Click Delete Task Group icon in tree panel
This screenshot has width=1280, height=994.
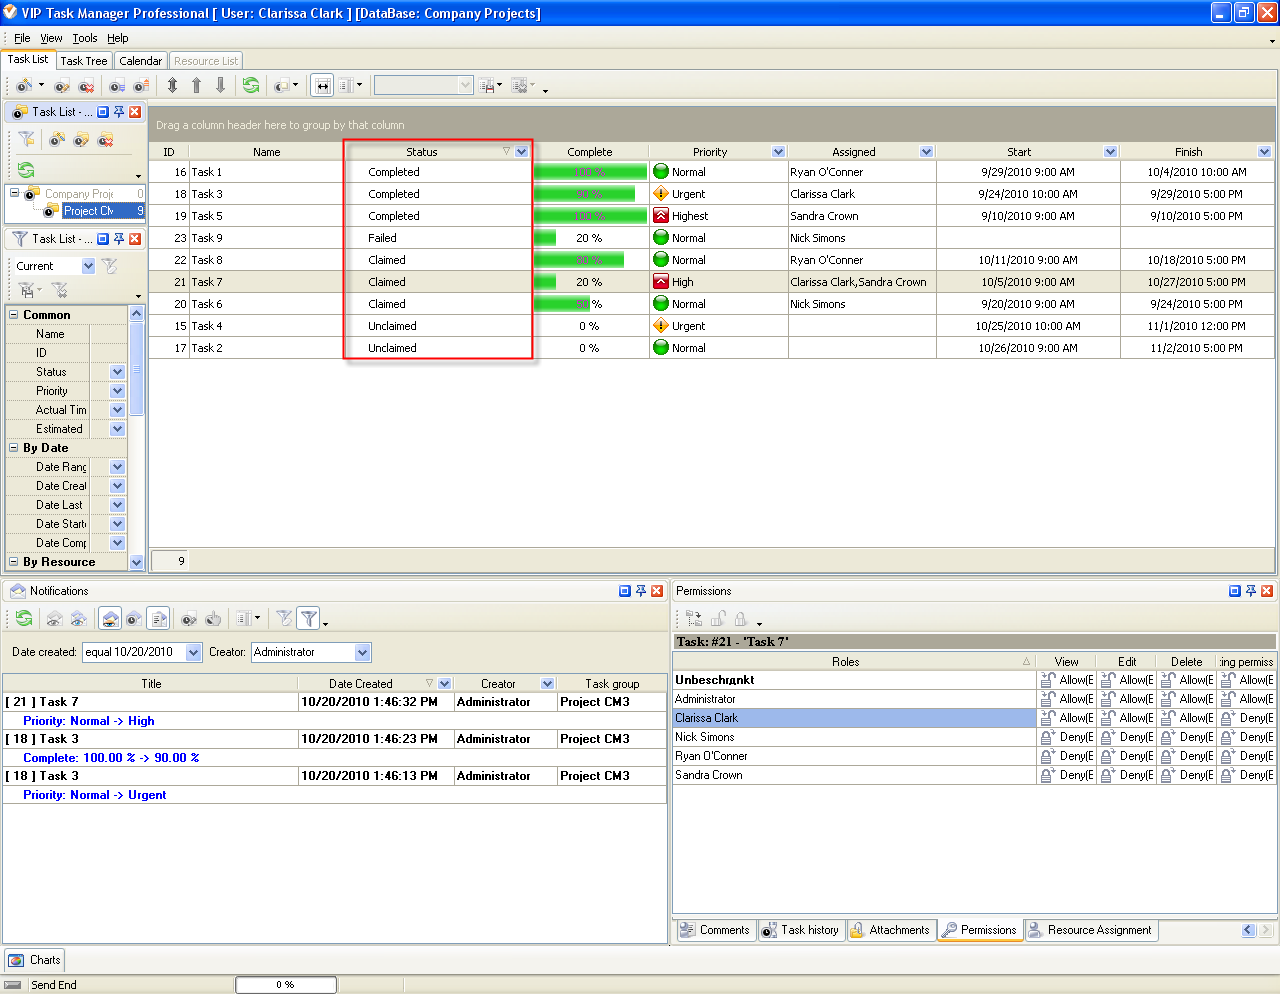tap(105, 139)
